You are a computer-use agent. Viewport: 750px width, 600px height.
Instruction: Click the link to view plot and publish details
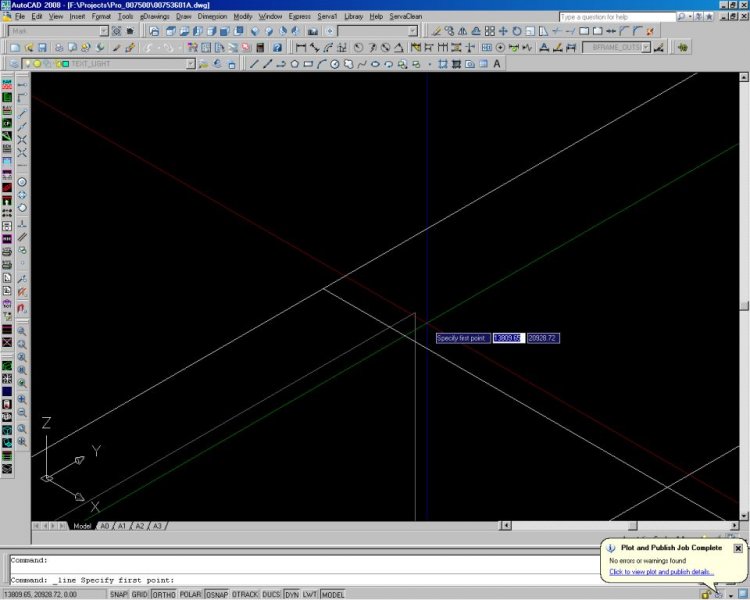(660, 572)
